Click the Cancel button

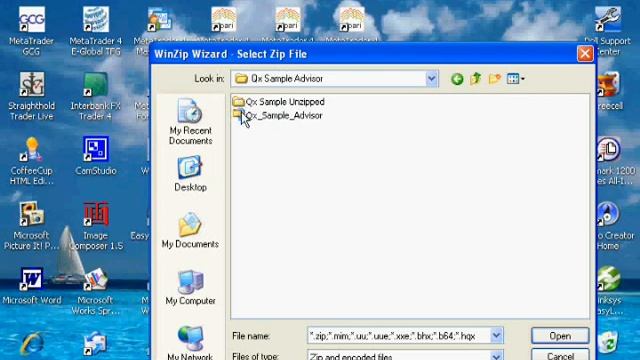(x=560, y=355)
